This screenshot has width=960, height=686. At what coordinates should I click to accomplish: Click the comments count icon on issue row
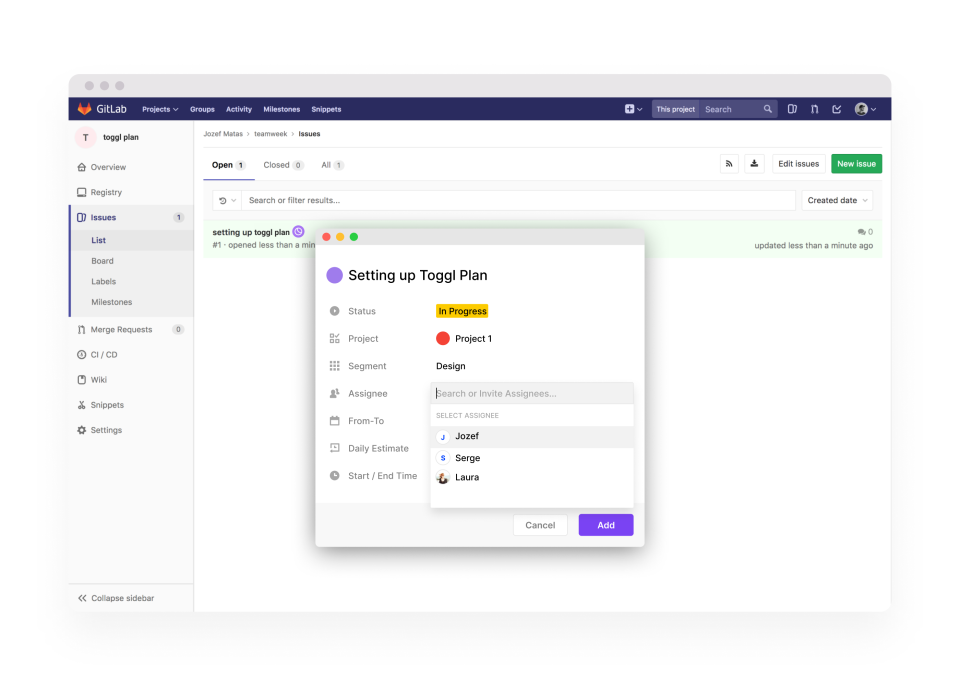pyautogui.click(x=861, y=232)
